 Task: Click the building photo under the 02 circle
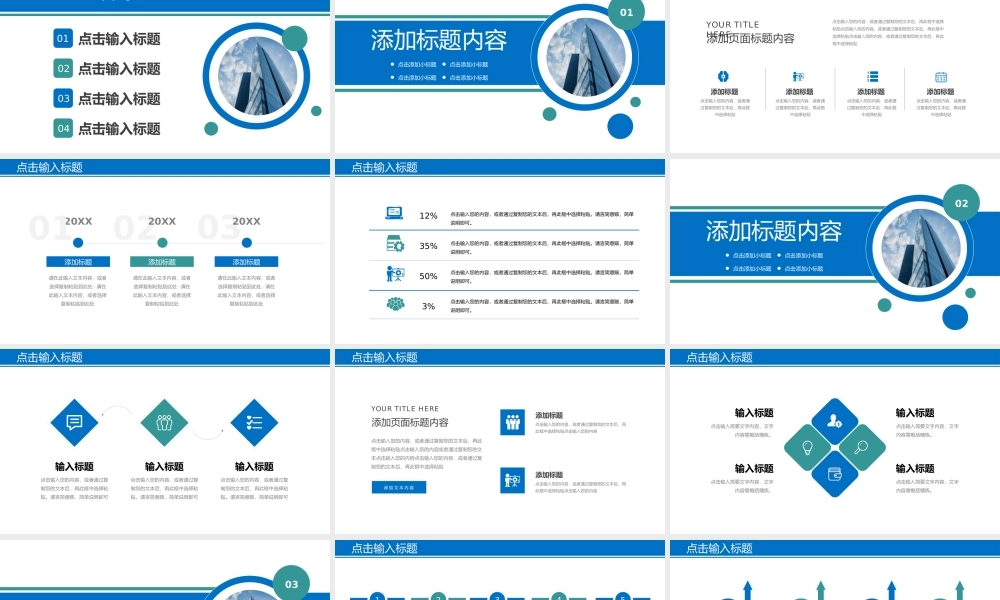[920, 249]
